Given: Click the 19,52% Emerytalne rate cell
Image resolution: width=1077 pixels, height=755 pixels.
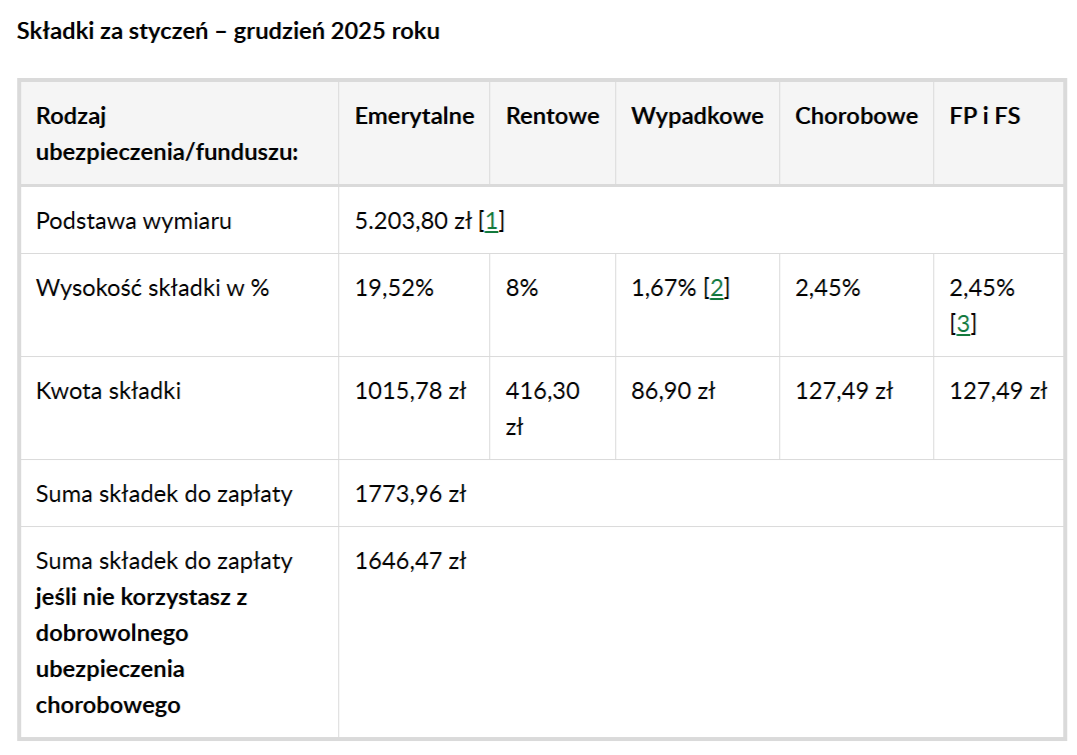Looking at the screenshot, I should 394,289.
